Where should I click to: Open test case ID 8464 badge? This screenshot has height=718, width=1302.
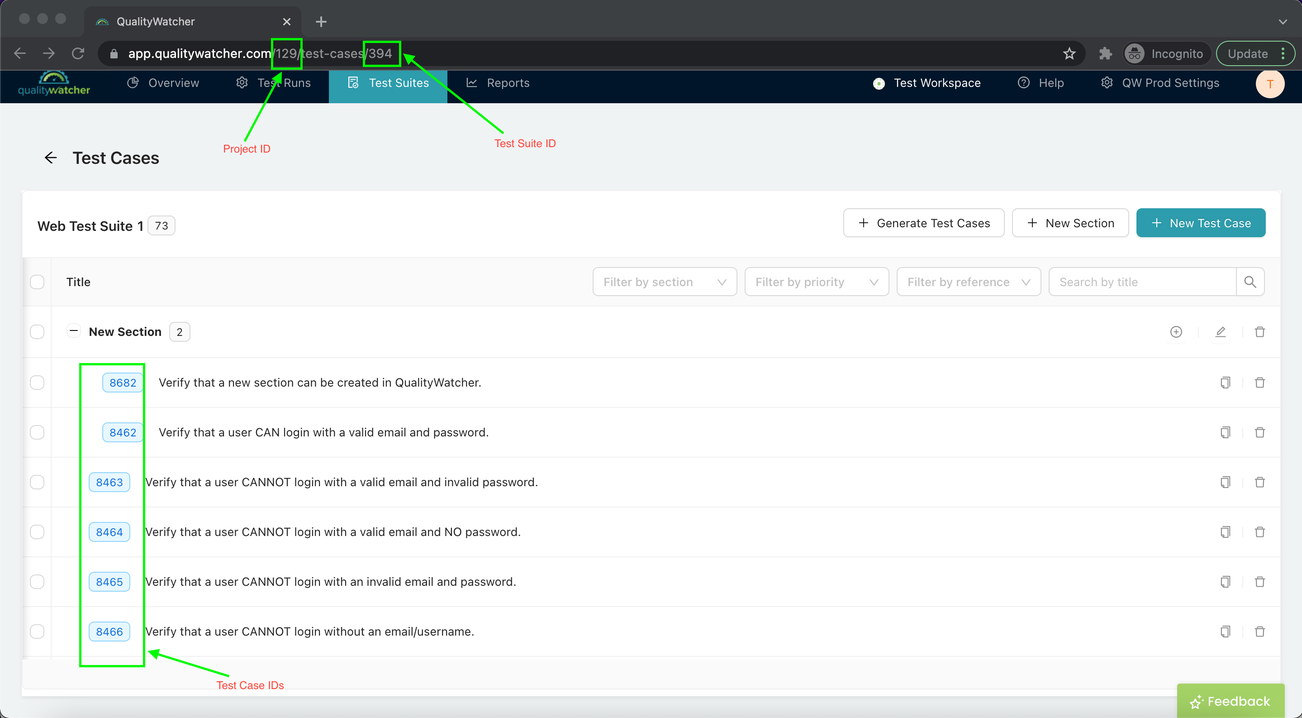point(109,532)
